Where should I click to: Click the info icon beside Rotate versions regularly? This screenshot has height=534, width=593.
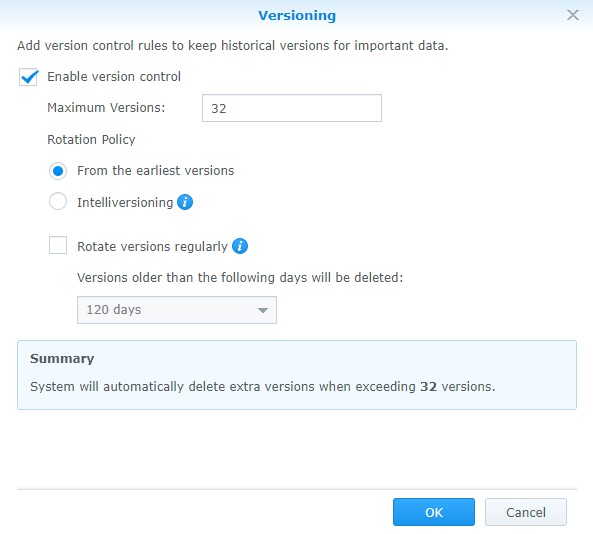pos(240,246)
